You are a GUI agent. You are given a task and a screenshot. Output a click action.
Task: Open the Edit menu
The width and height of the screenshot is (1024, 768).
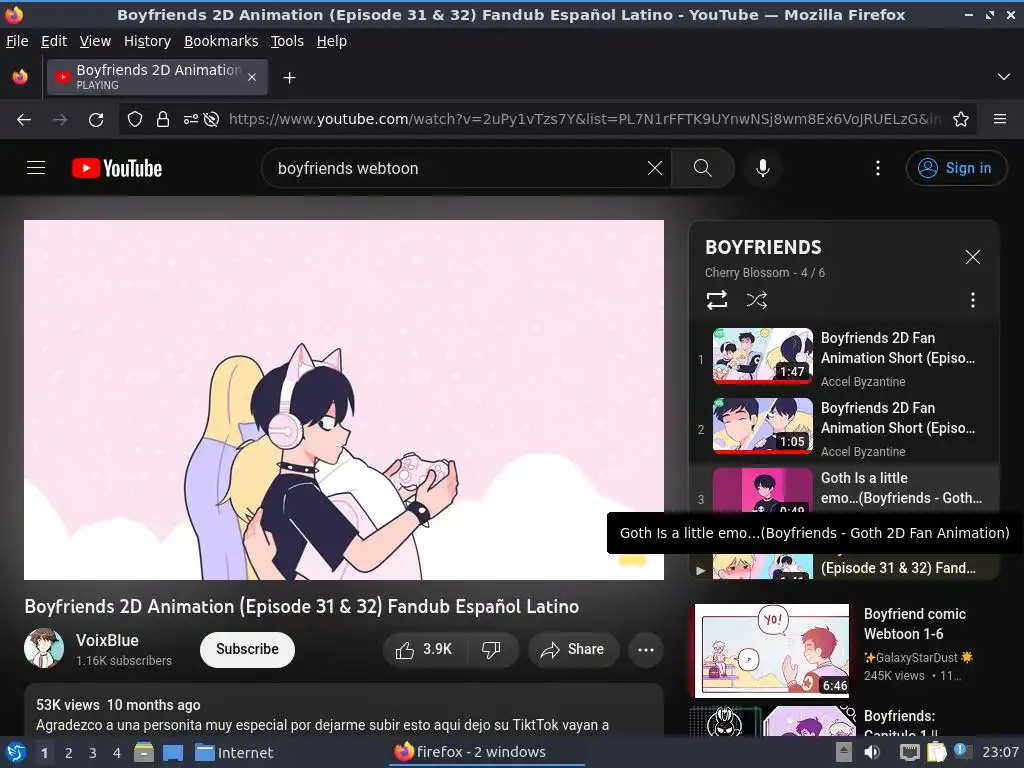(x=54, y=41)
